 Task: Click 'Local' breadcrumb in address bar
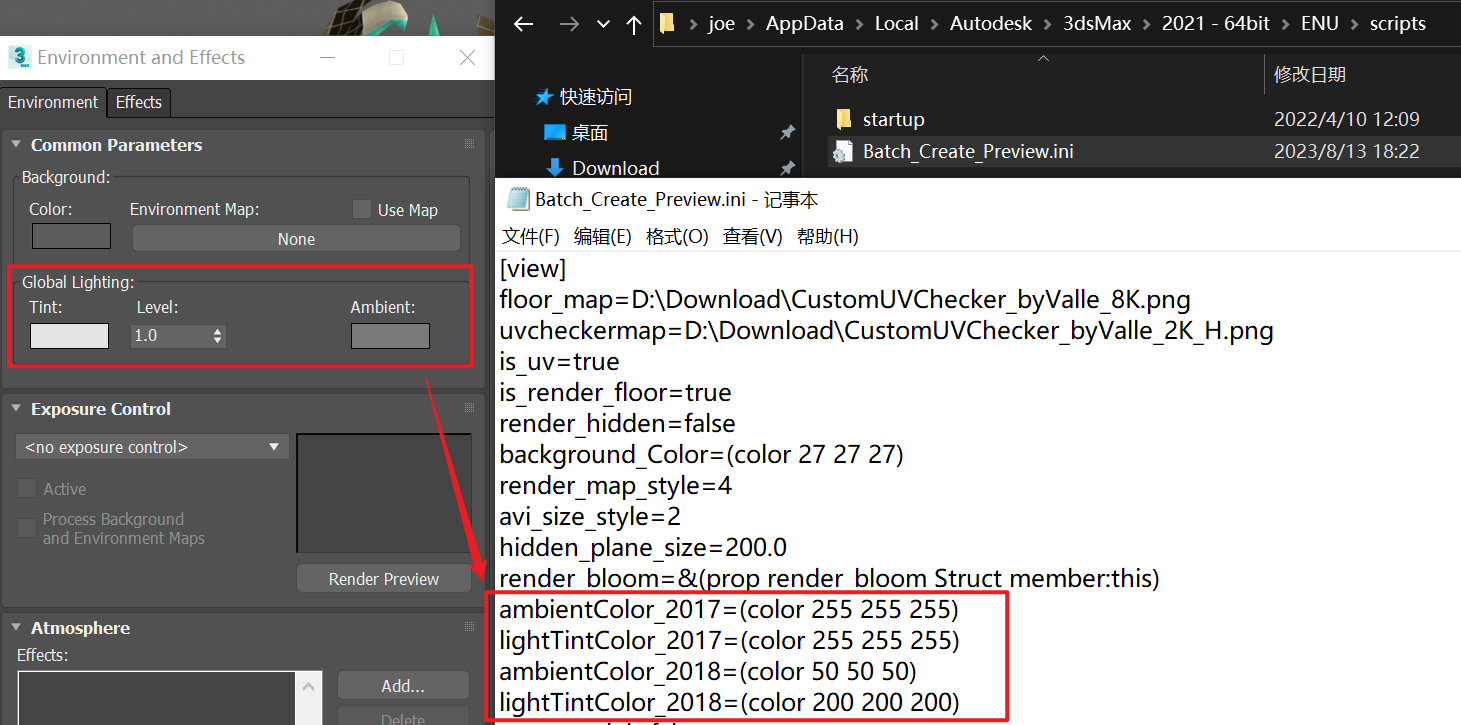(x=896, y=24)
